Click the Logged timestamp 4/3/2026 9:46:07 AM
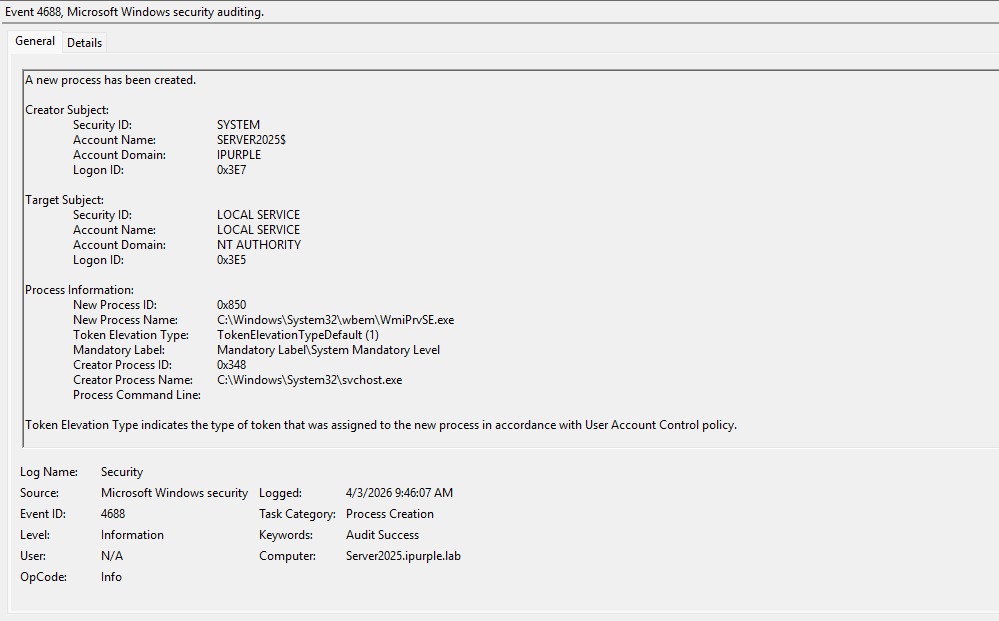The width and height of the screenshot is (999, 621). (399, 493)
